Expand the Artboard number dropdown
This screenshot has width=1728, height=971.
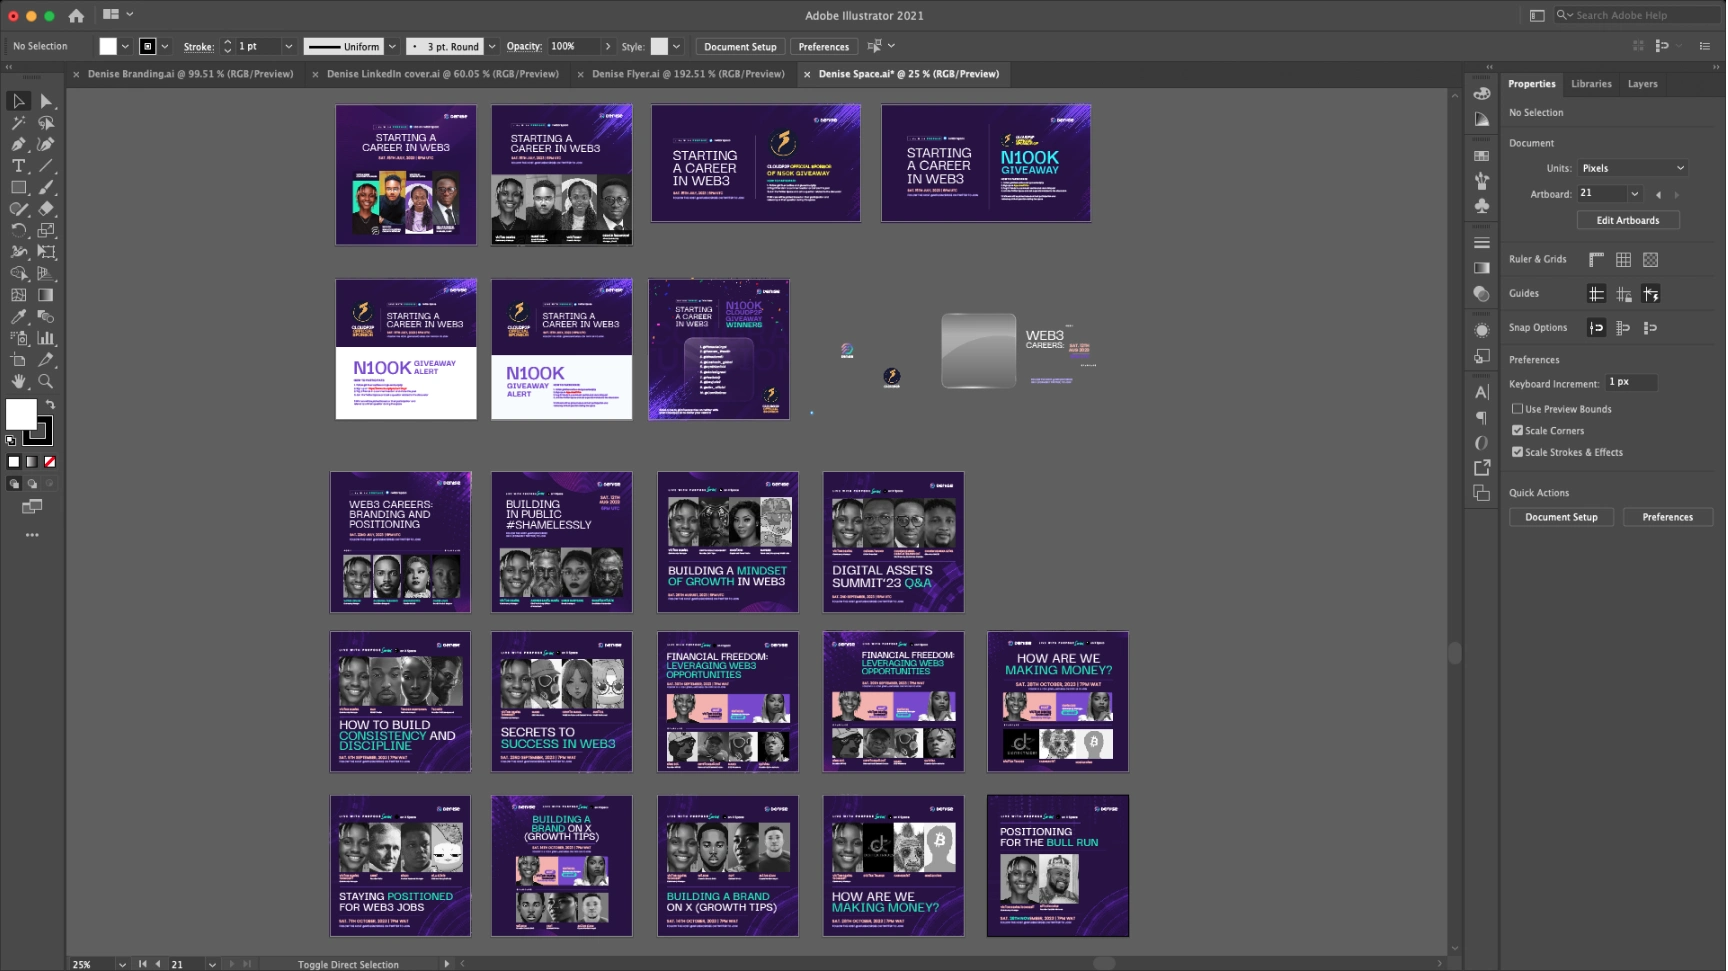coord(1634,194)
